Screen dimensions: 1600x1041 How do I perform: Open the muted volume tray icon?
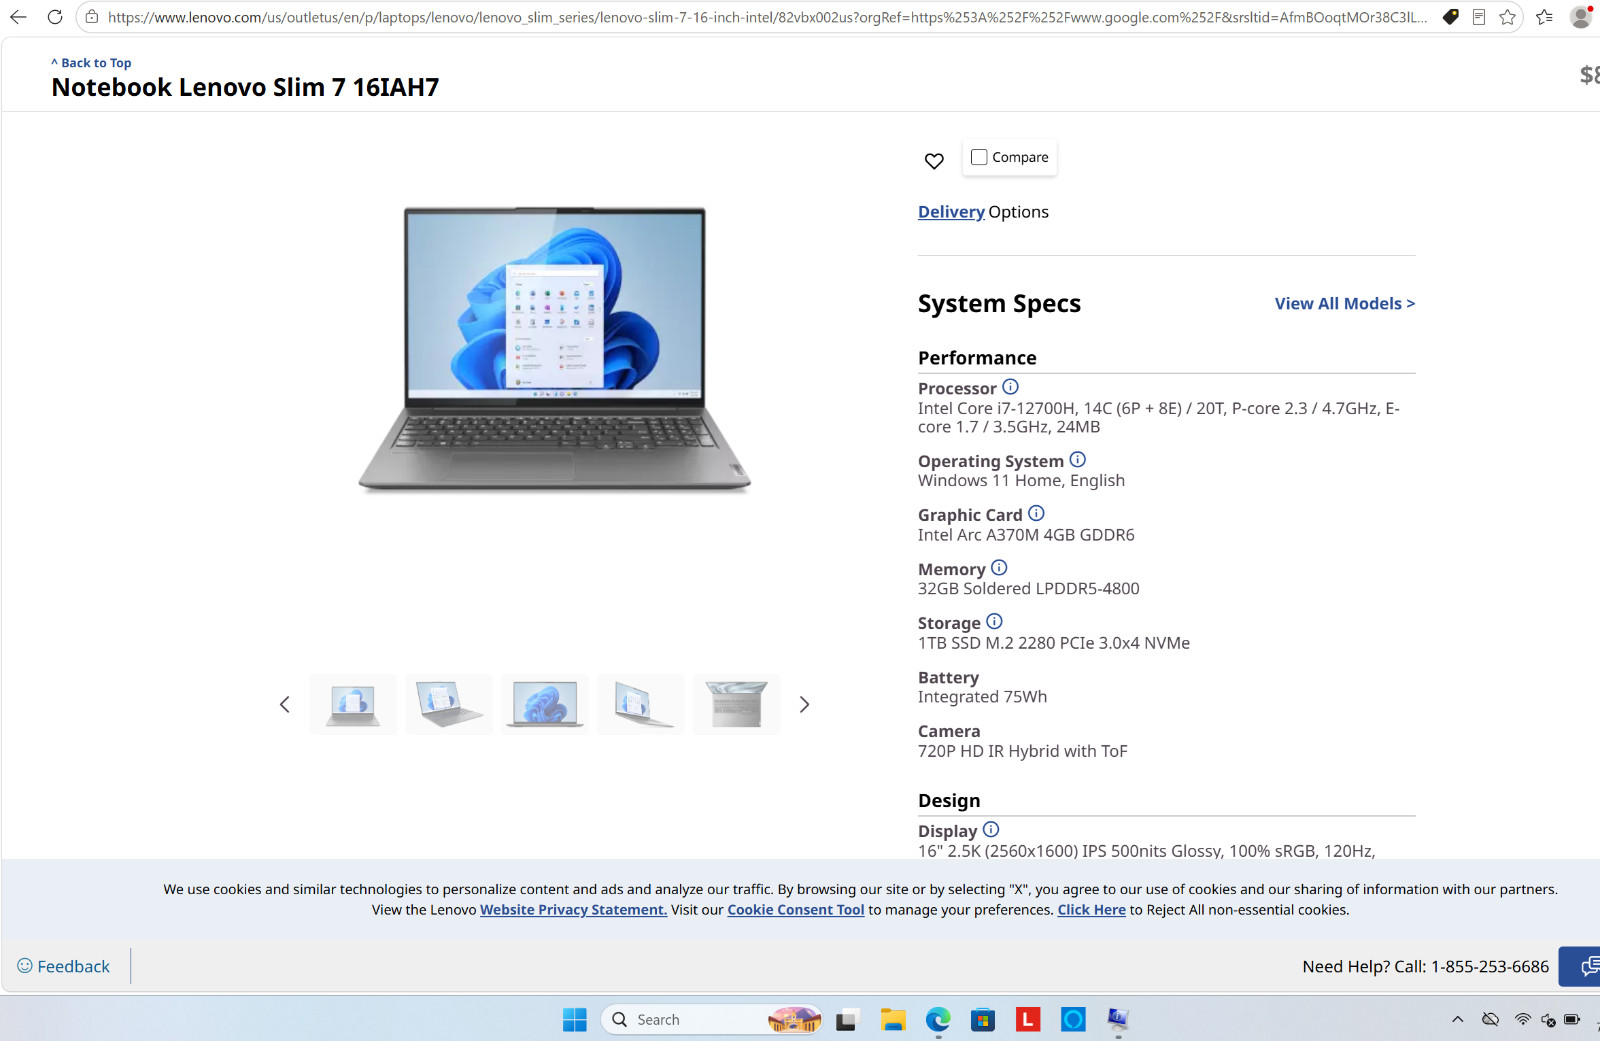(x=1548, y=1020)
